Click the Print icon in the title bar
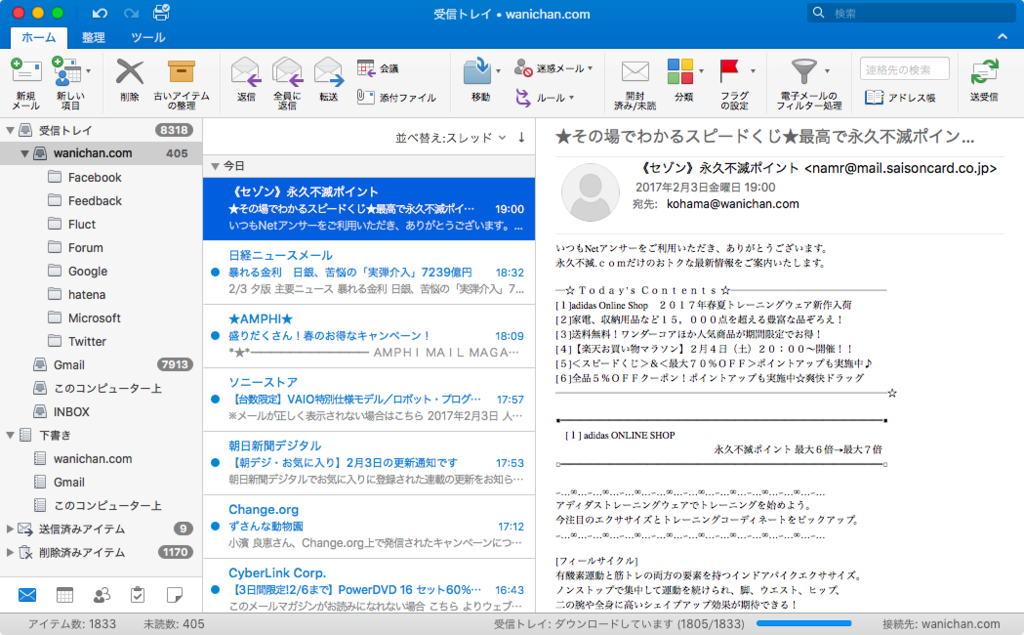 (161, 12)
